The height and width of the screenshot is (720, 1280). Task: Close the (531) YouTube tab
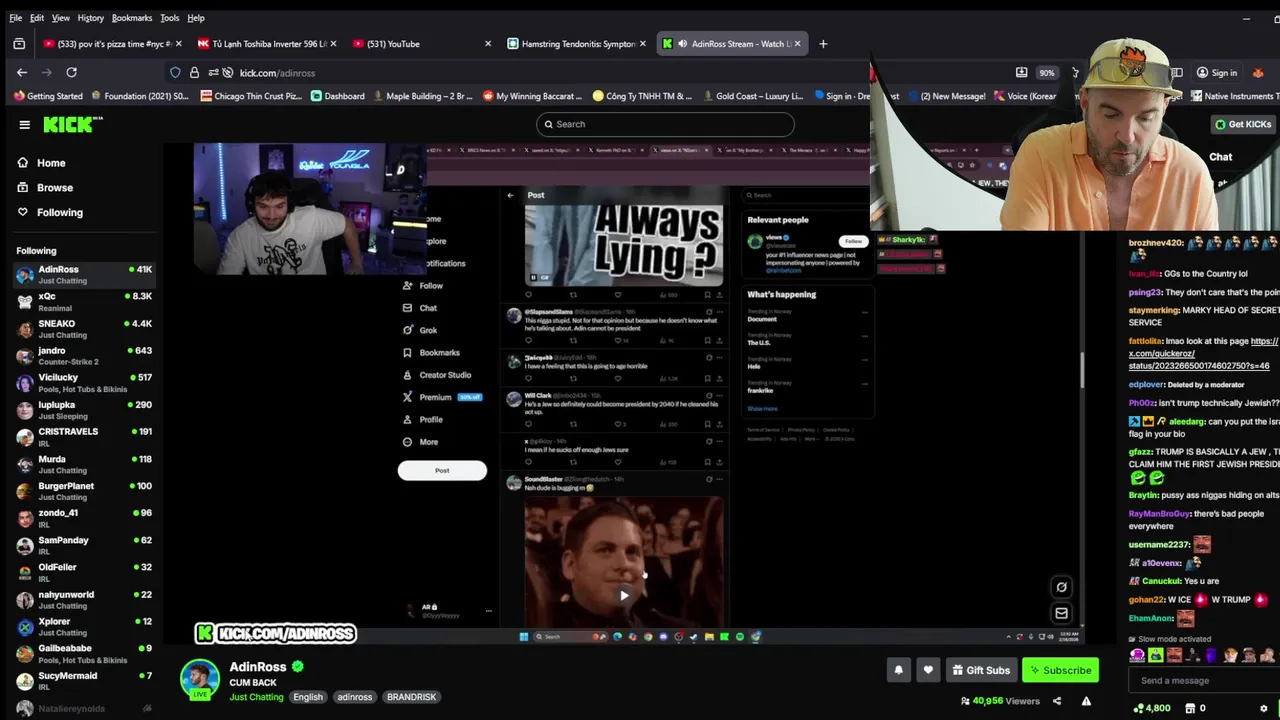488,44
